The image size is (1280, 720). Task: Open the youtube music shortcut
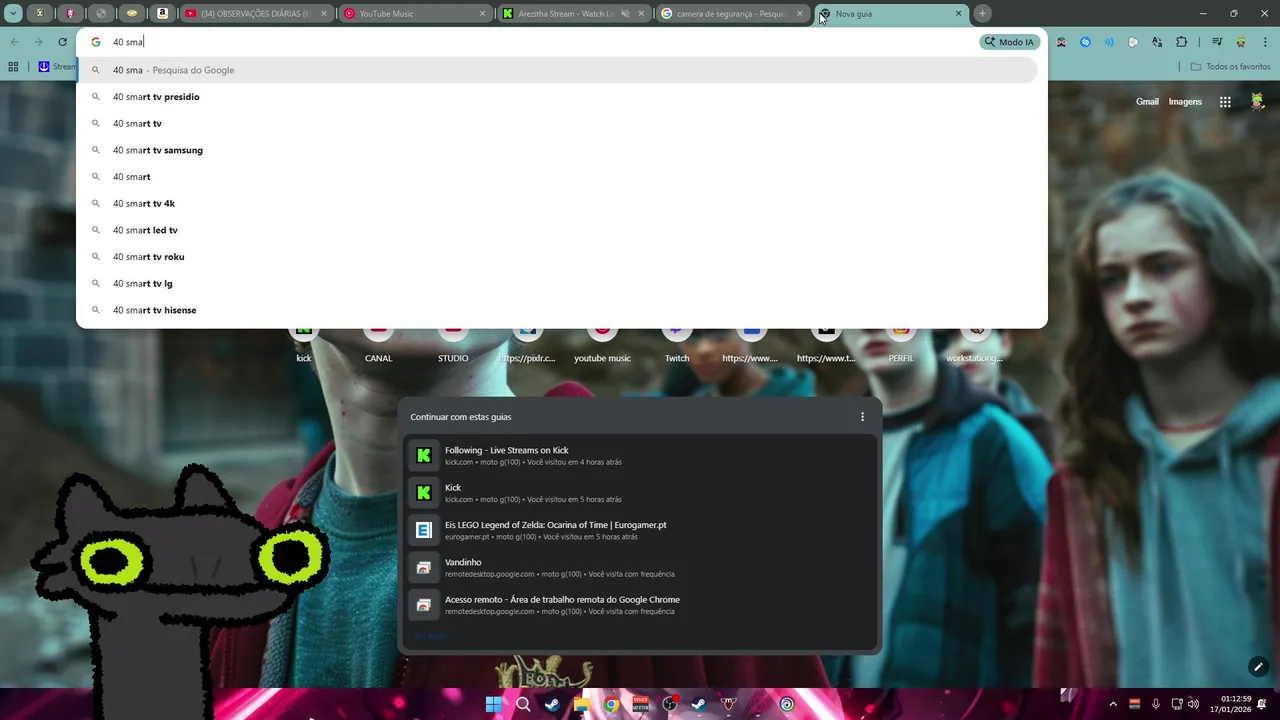tap(602, 343)
